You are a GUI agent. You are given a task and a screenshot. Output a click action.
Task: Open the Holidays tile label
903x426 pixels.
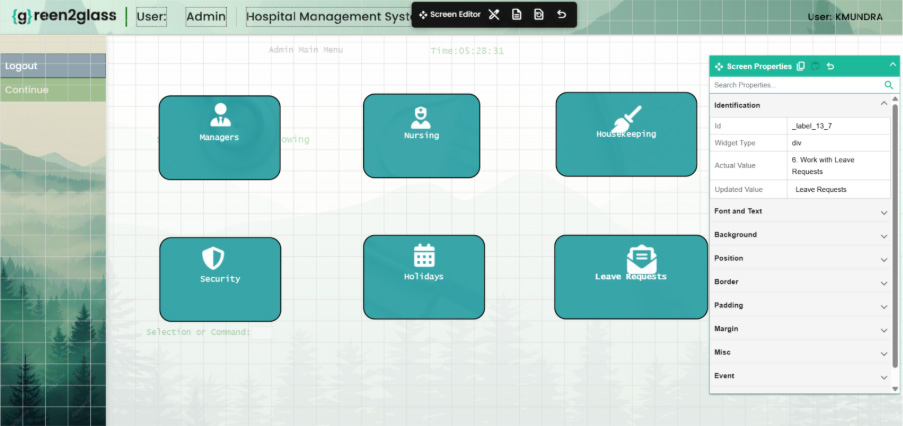[424, 276]
